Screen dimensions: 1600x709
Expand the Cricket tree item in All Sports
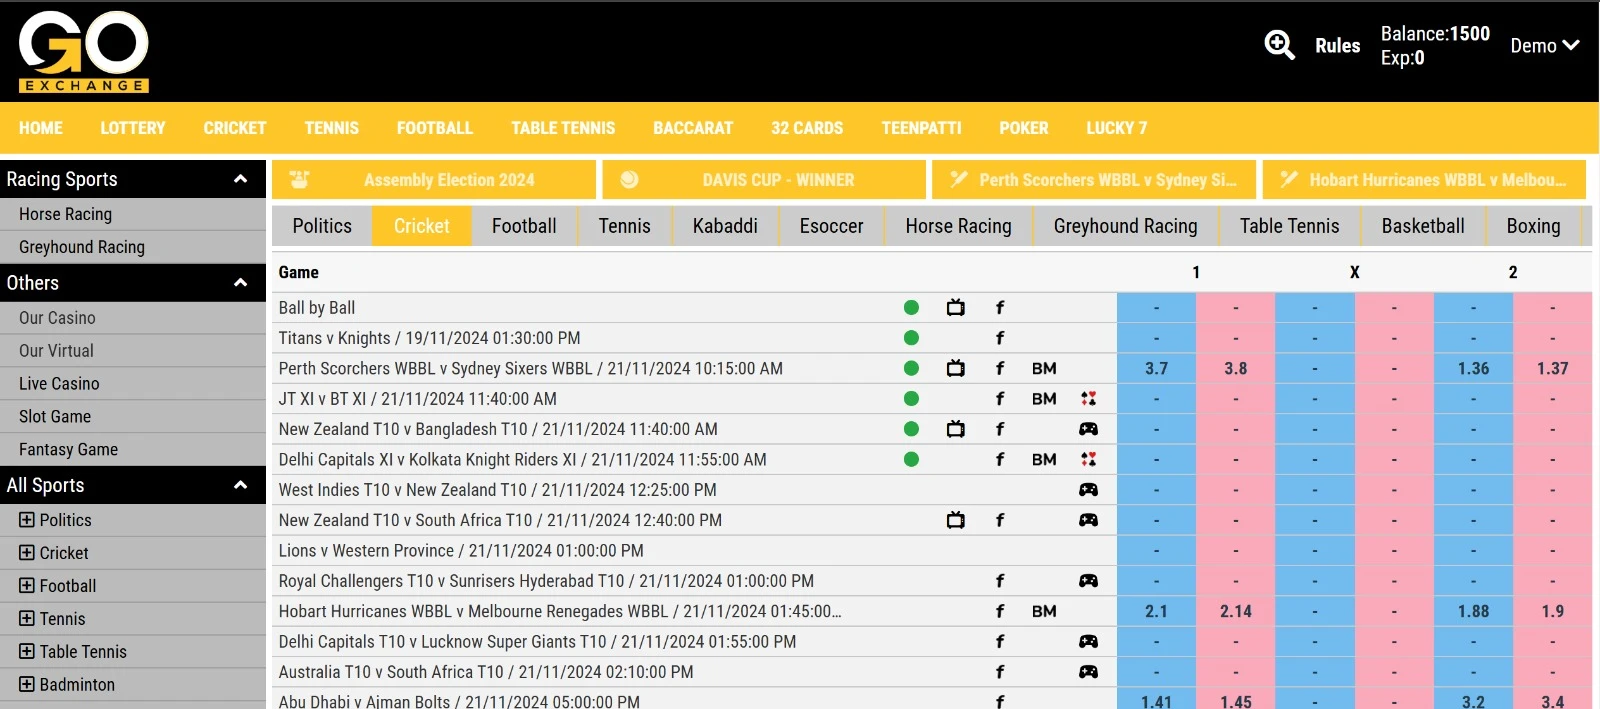coord(27,553)
